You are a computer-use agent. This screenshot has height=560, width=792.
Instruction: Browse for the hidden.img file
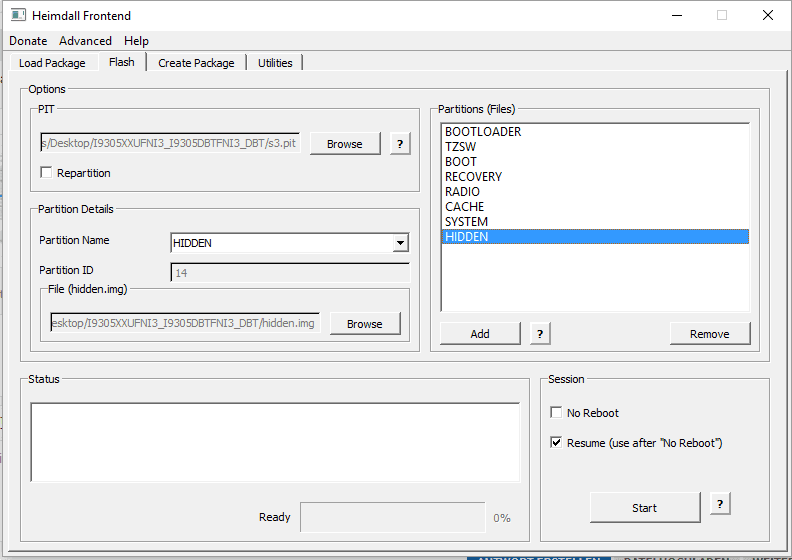(x=365, y=324)
